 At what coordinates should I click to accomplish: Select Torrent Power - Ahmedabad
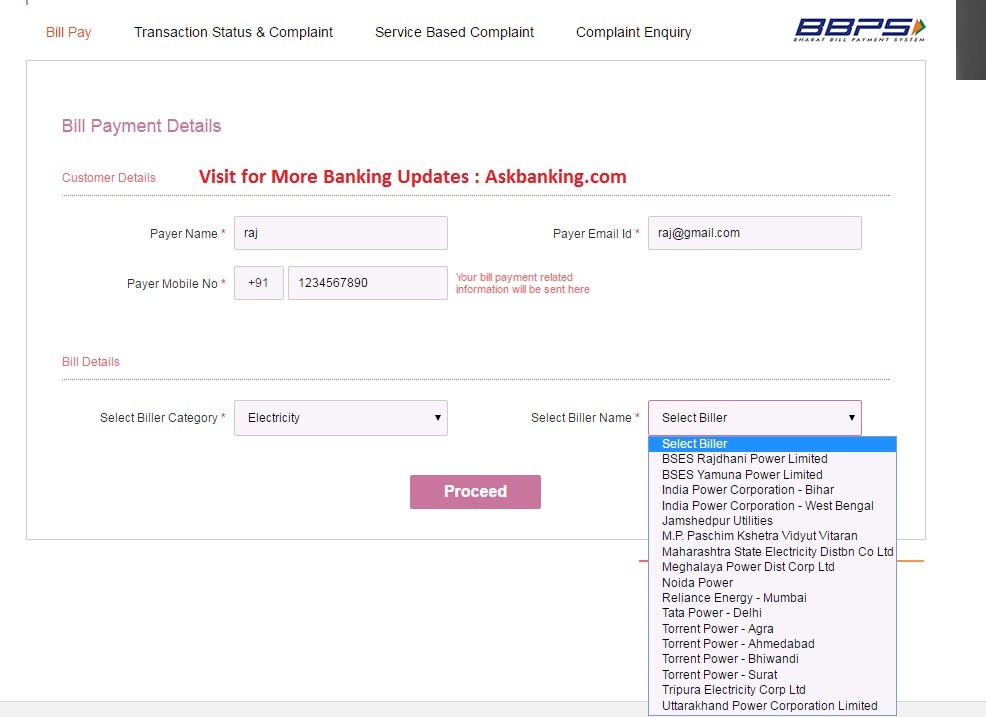coord(772,644)
